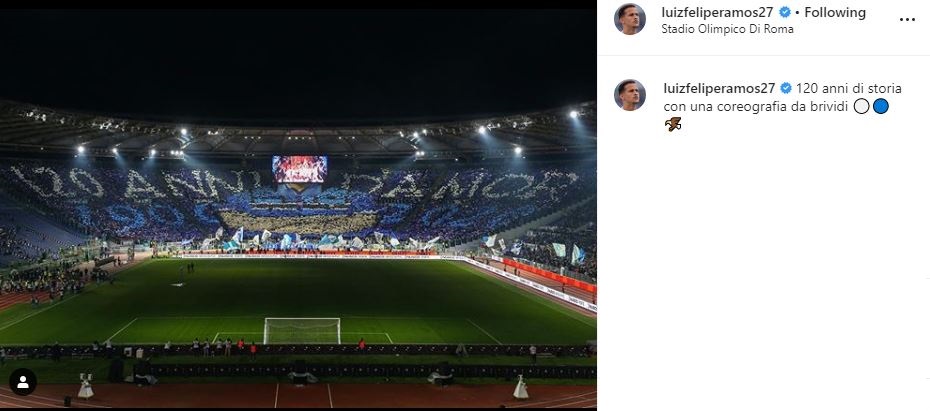Open the profile avatar beside the caption
This screenshot has width=930, height=411.
(629, 95)
